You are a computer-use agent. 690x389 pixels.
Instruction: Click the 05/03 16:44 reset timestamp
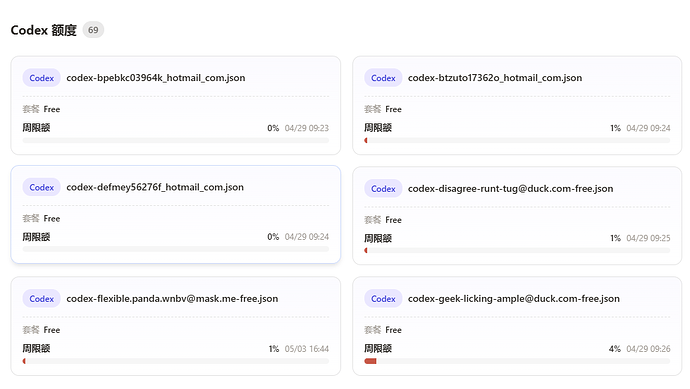point(307,349)
